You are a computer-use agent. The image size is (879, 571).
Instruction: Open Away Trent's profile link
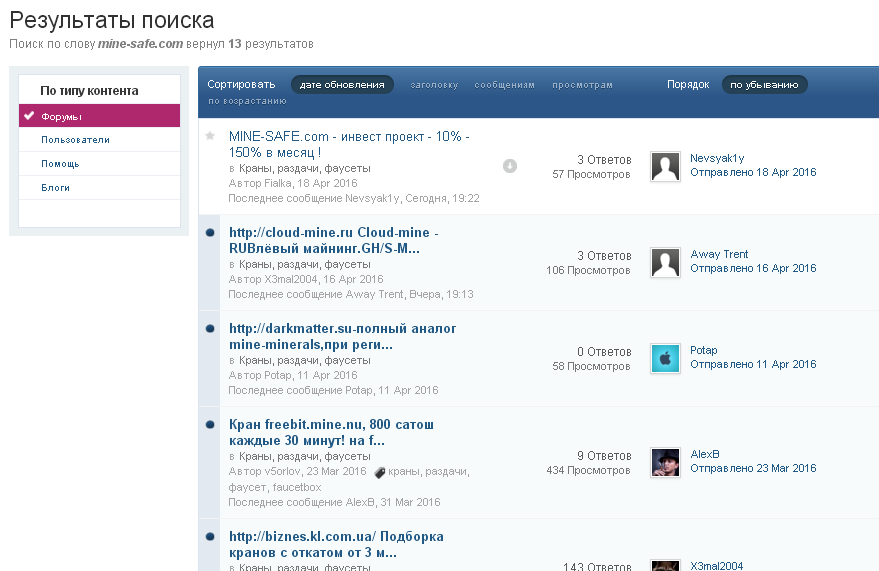pyautogui.click(x=719, y=254)
